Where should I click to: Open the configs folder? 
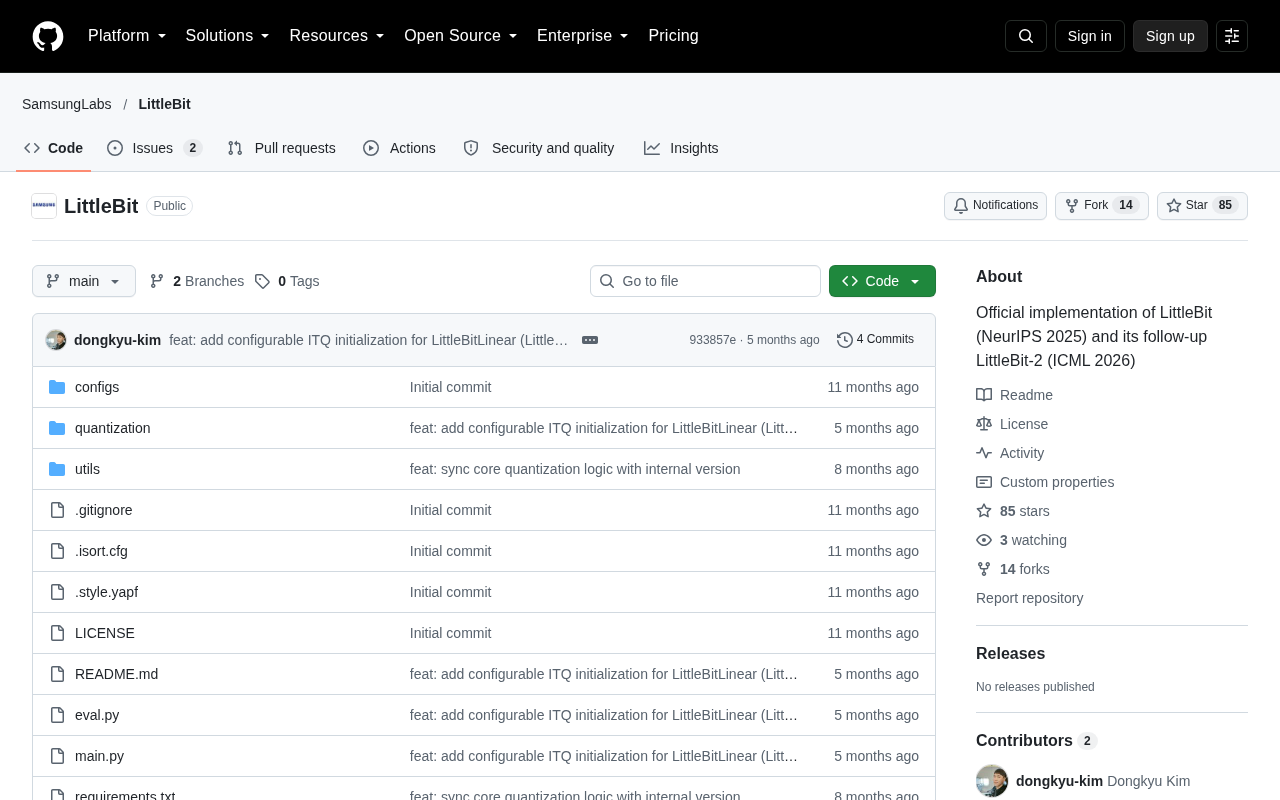coord(97,387)
